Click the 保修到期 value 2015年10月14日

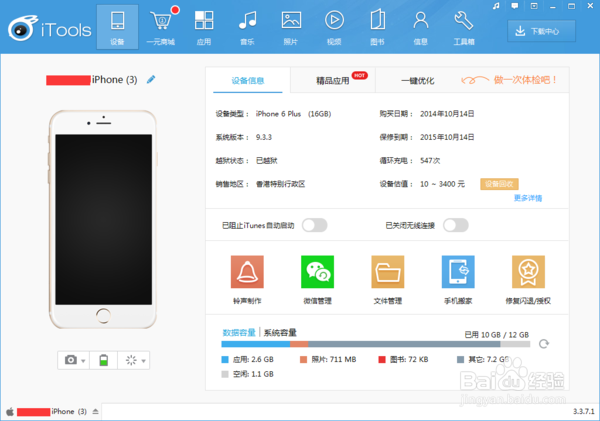point(447,137)
